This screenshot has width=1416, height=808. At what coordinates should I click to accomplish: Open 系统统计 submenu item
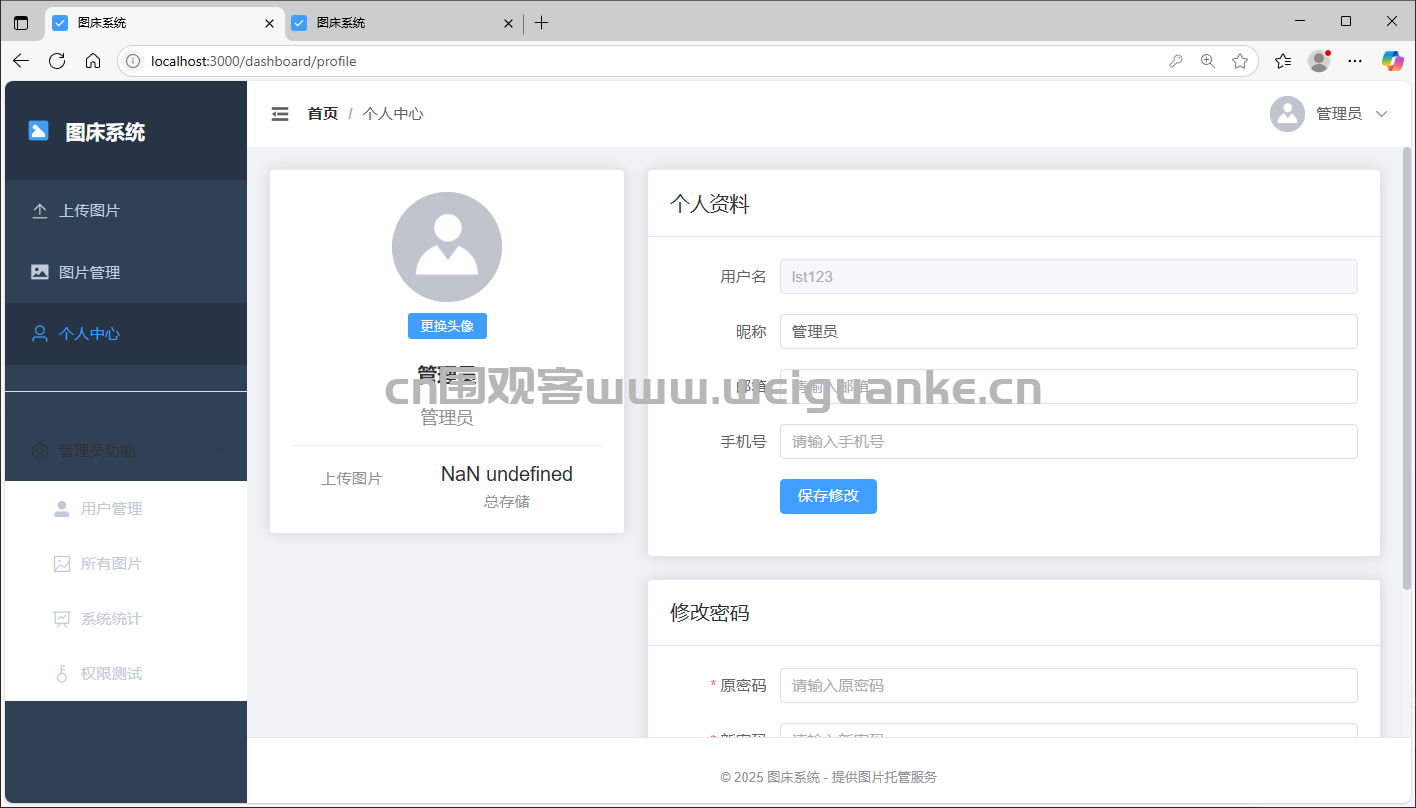[126, 619]
